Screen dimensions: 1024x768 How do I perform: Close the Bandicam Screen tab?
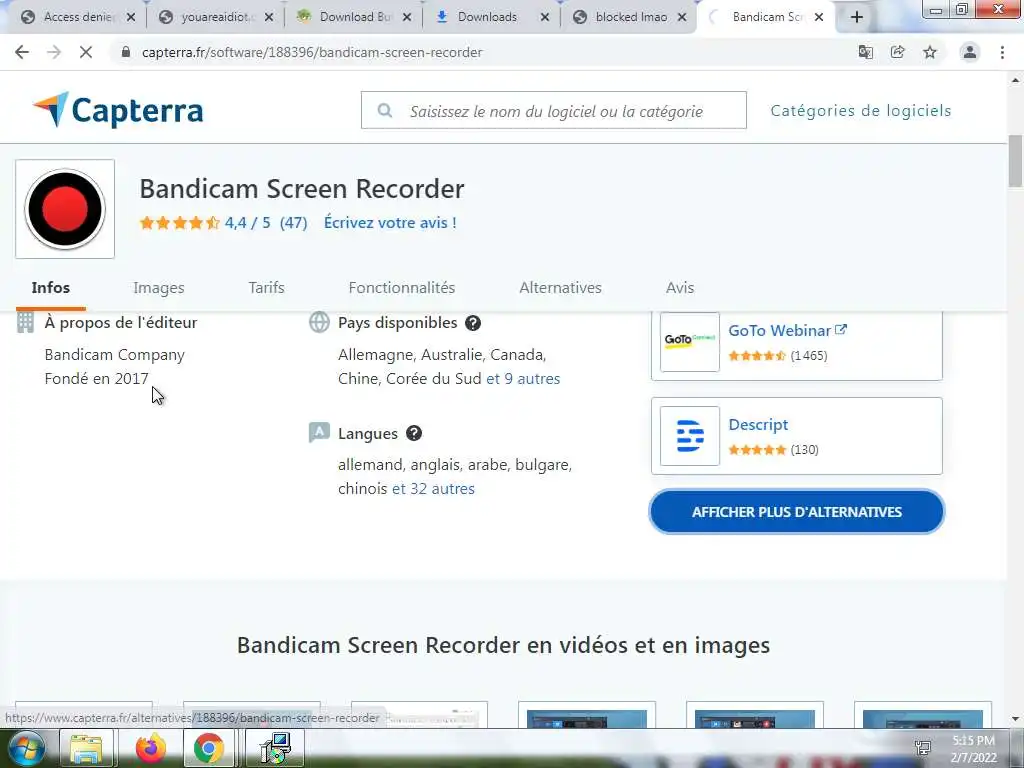click(x=819, y=18)
